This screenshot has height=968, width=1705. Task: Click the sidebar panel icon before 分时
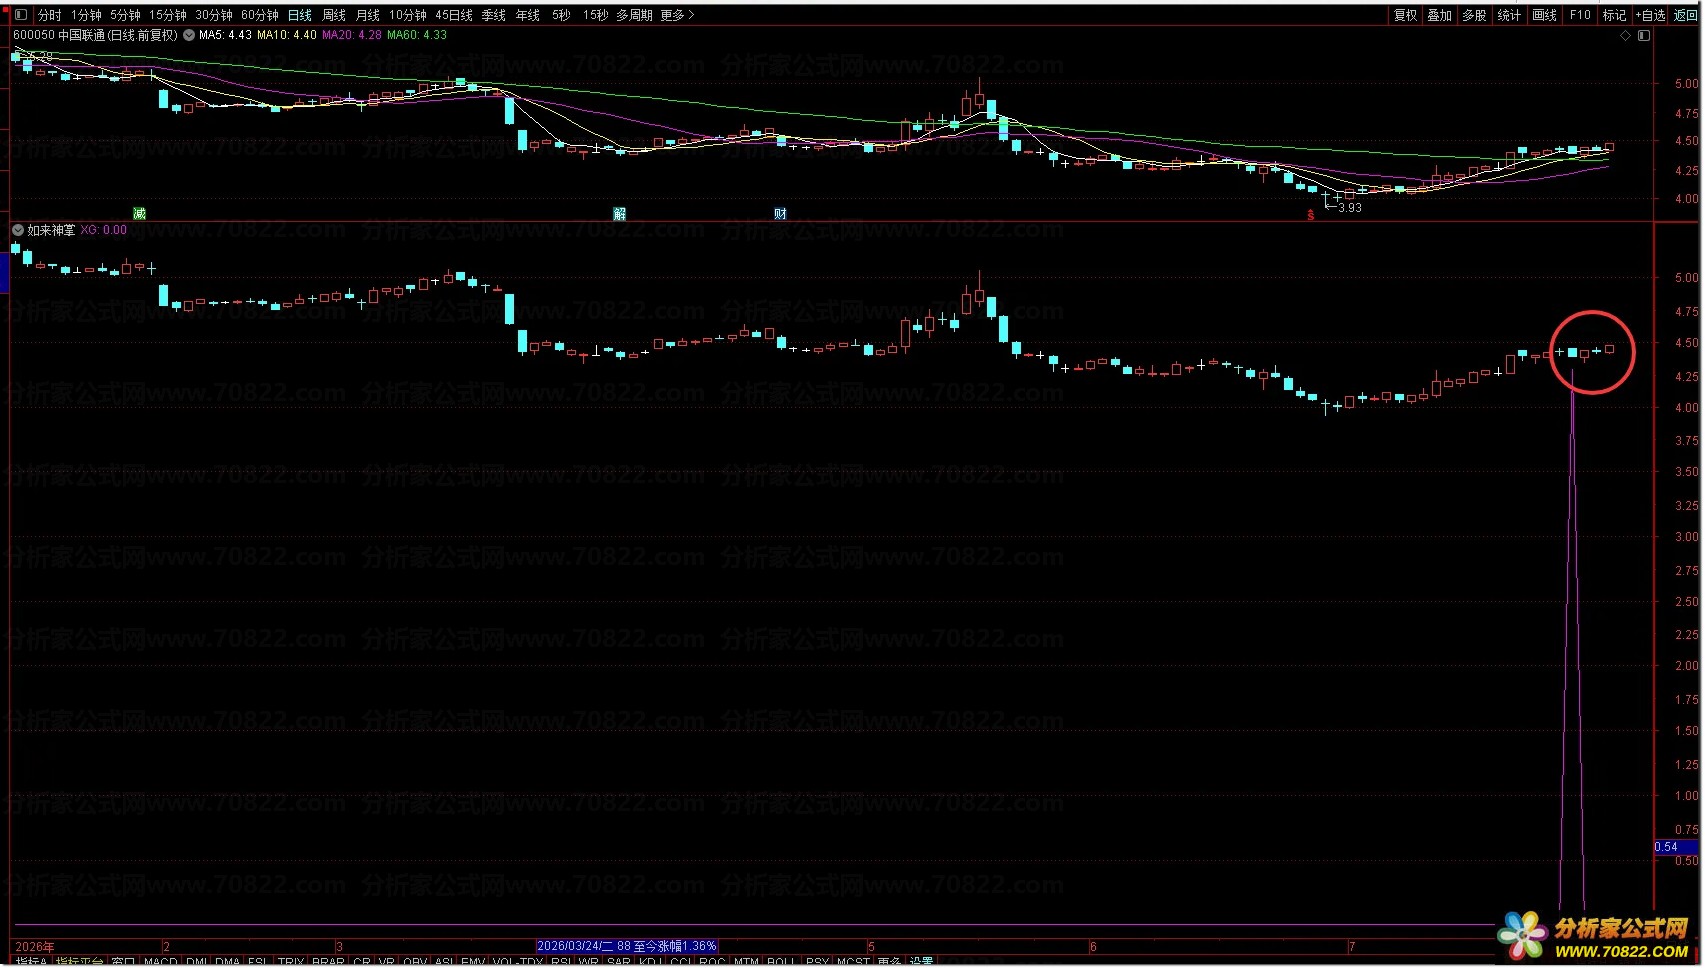coord(21,15)
